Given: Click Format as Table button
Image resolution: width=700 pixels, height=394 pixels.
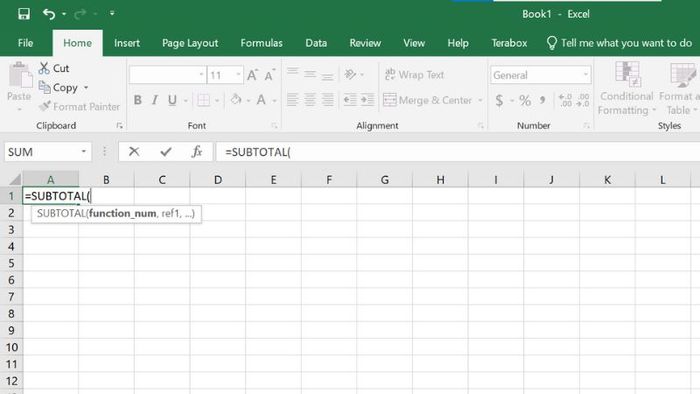Looking at the screenshot, I should [679, 88].
